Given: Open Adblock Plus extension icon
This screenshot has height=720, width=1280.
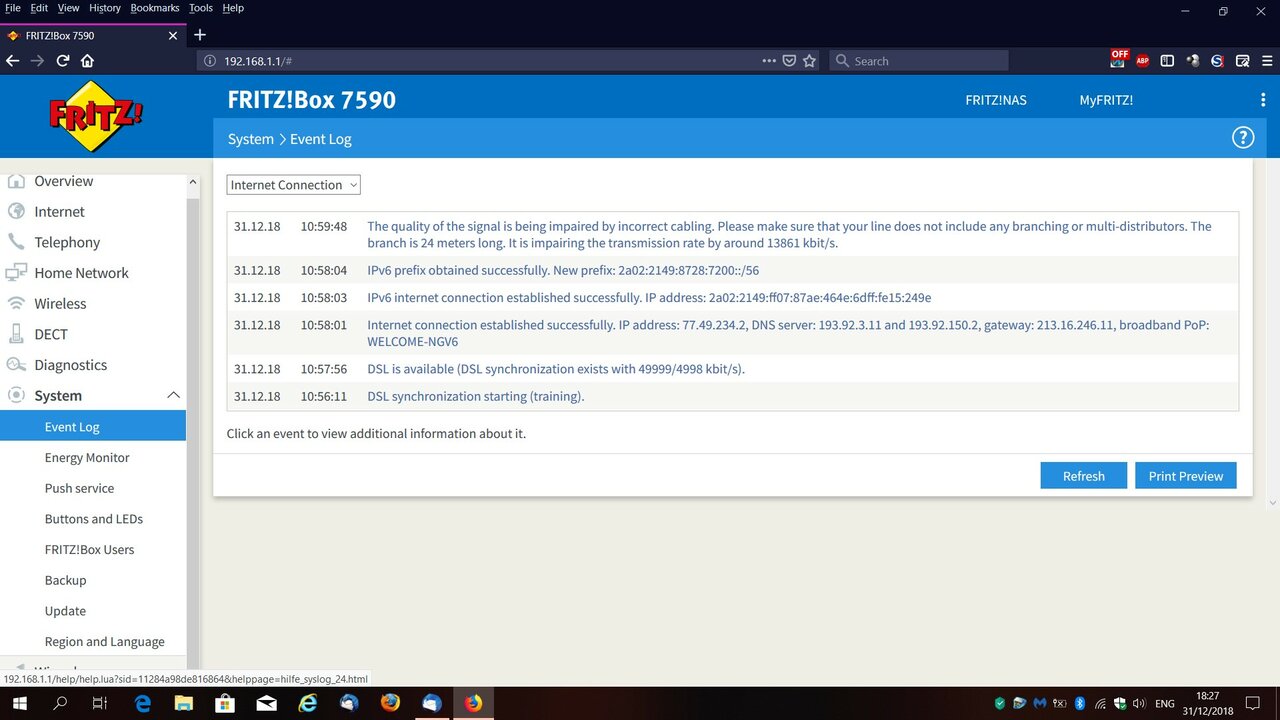Looking at the screenshot, I should coord(1142,61).
